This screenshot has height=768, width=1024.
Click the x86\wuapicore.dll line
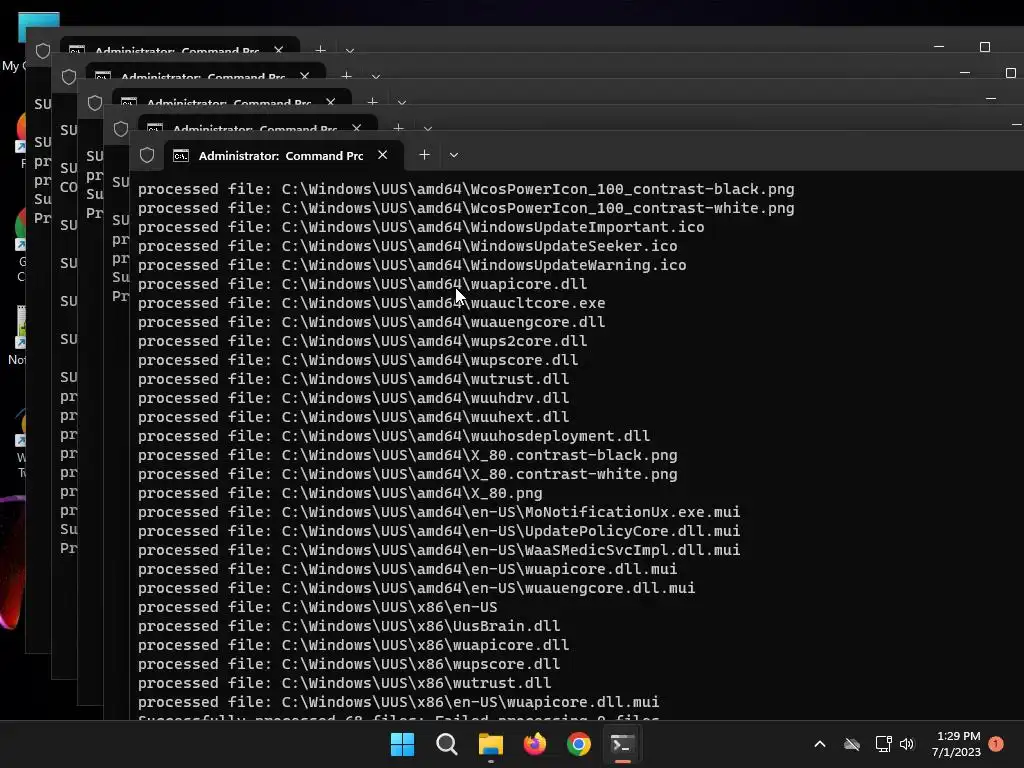[x=353, y=645]
